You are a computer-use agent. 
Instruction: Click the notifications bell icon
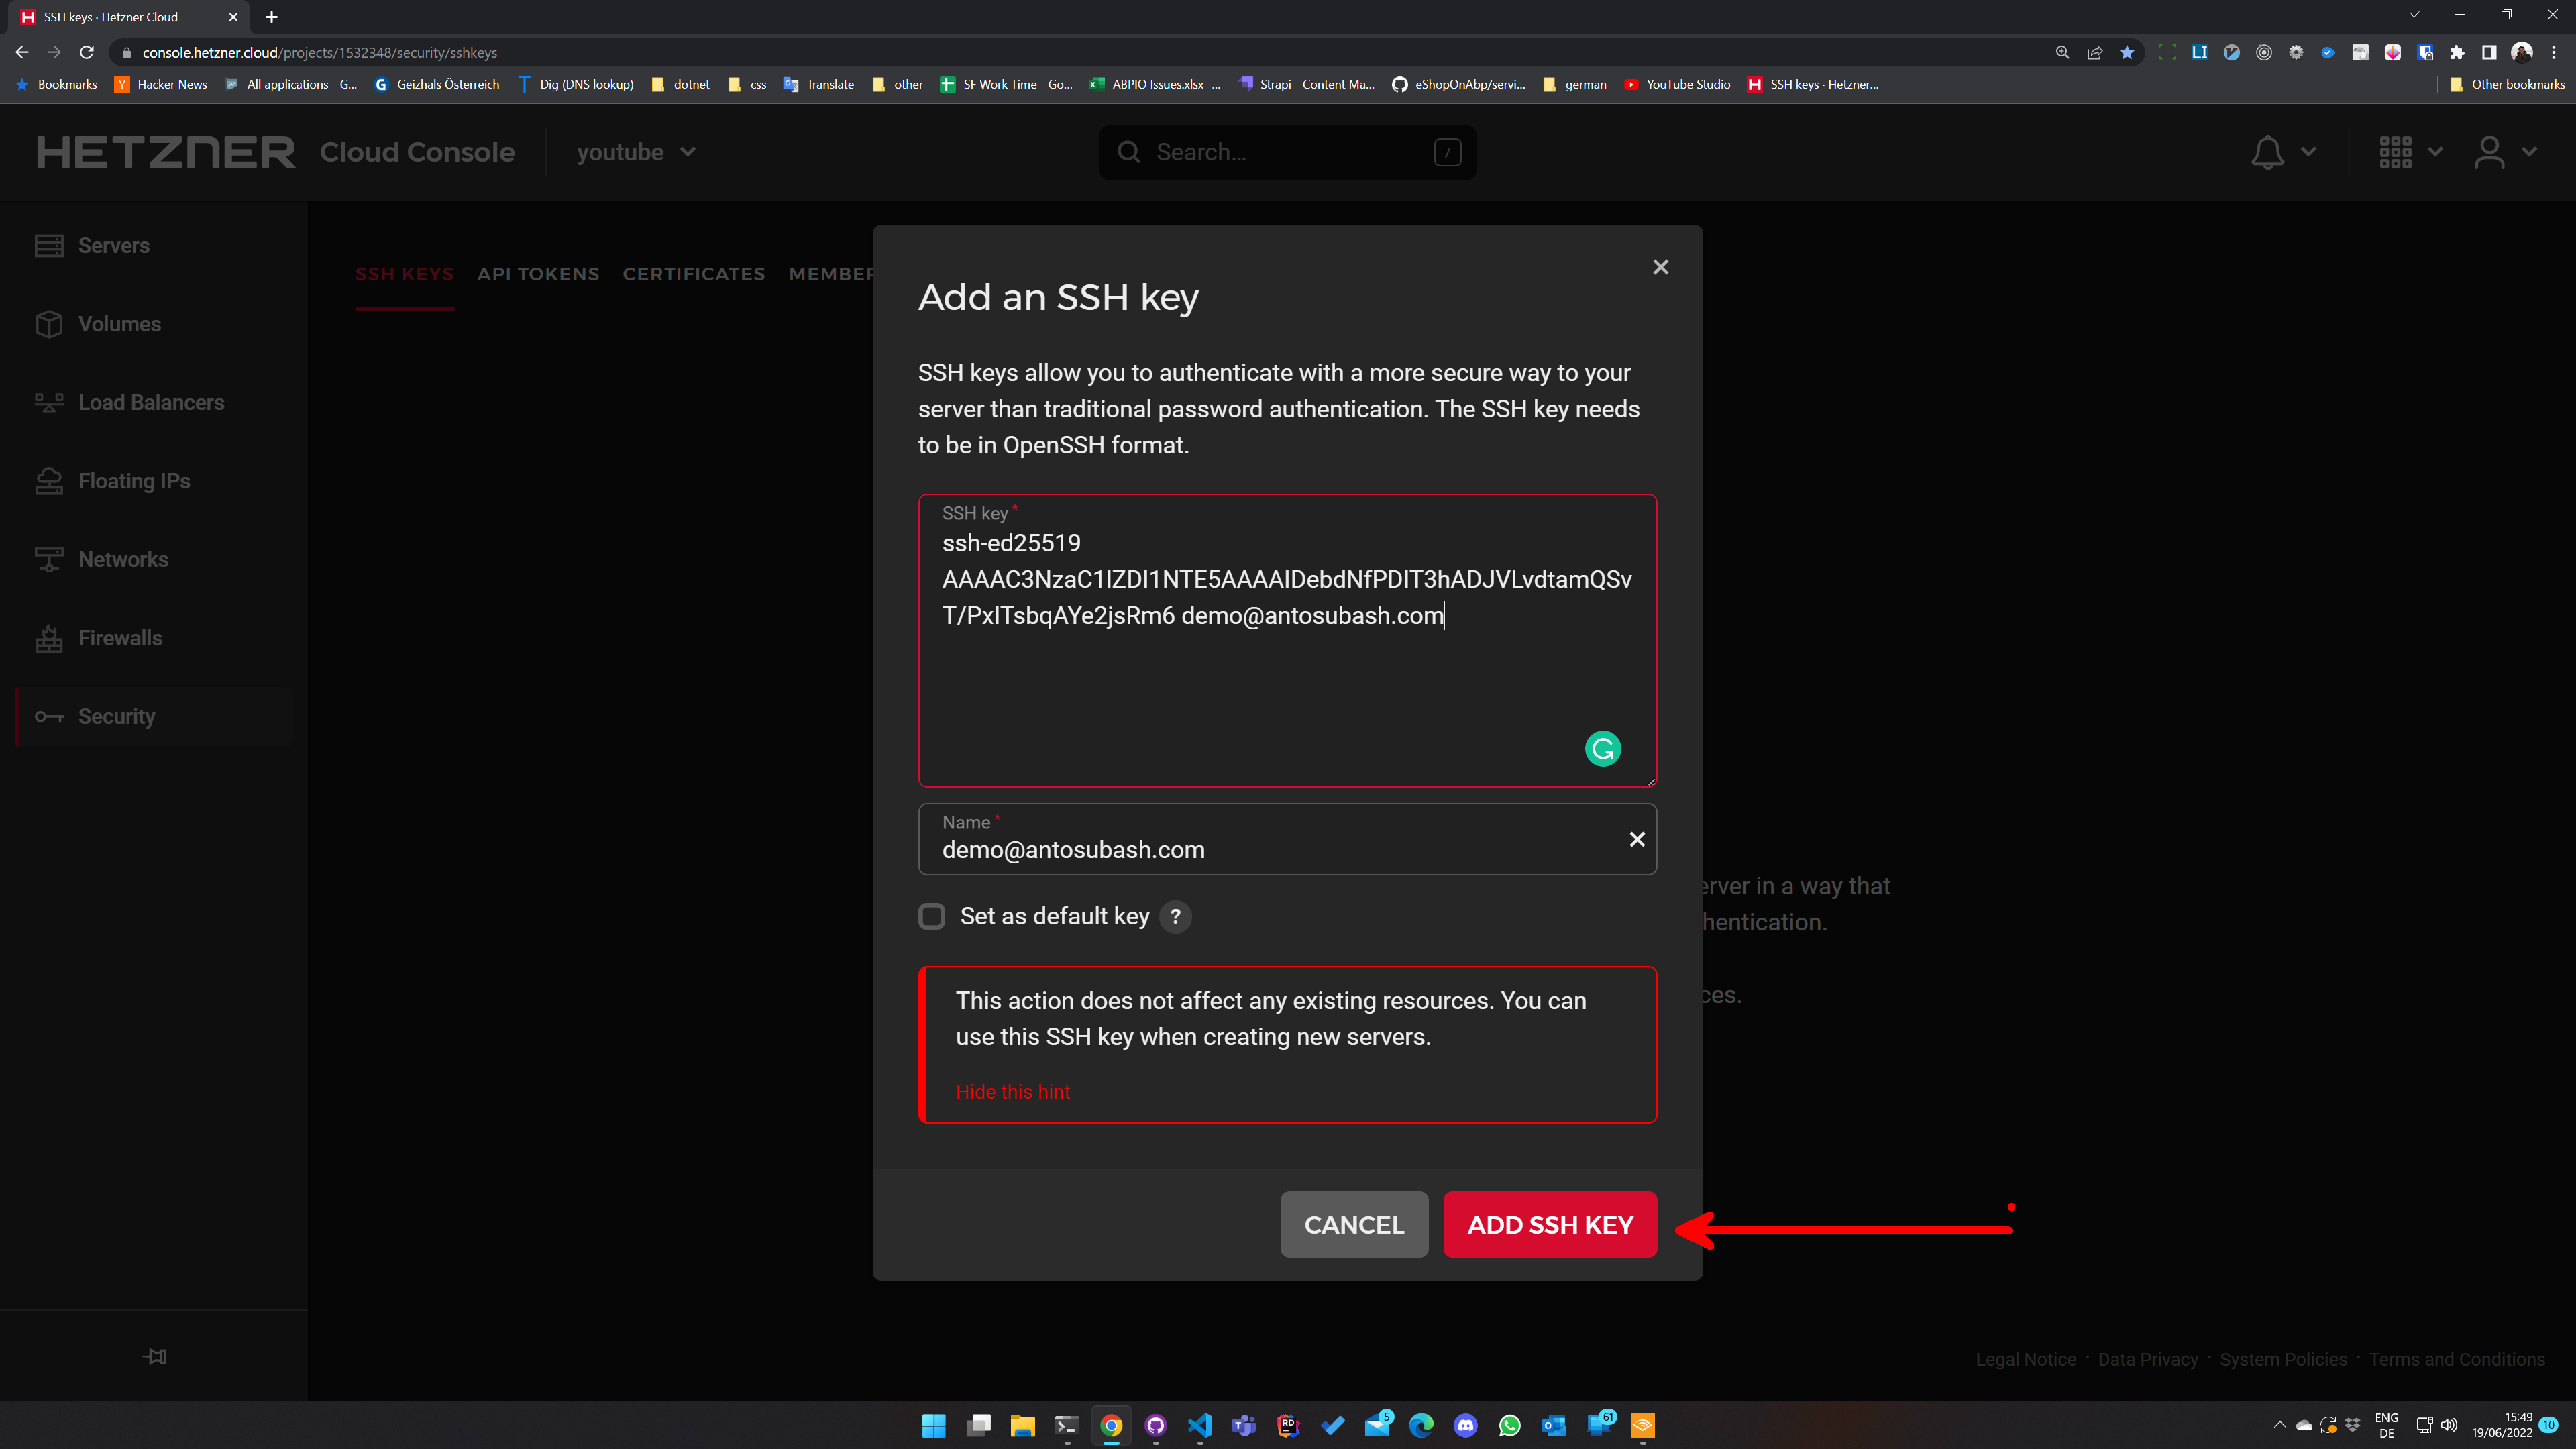[x=2267, y=152]
